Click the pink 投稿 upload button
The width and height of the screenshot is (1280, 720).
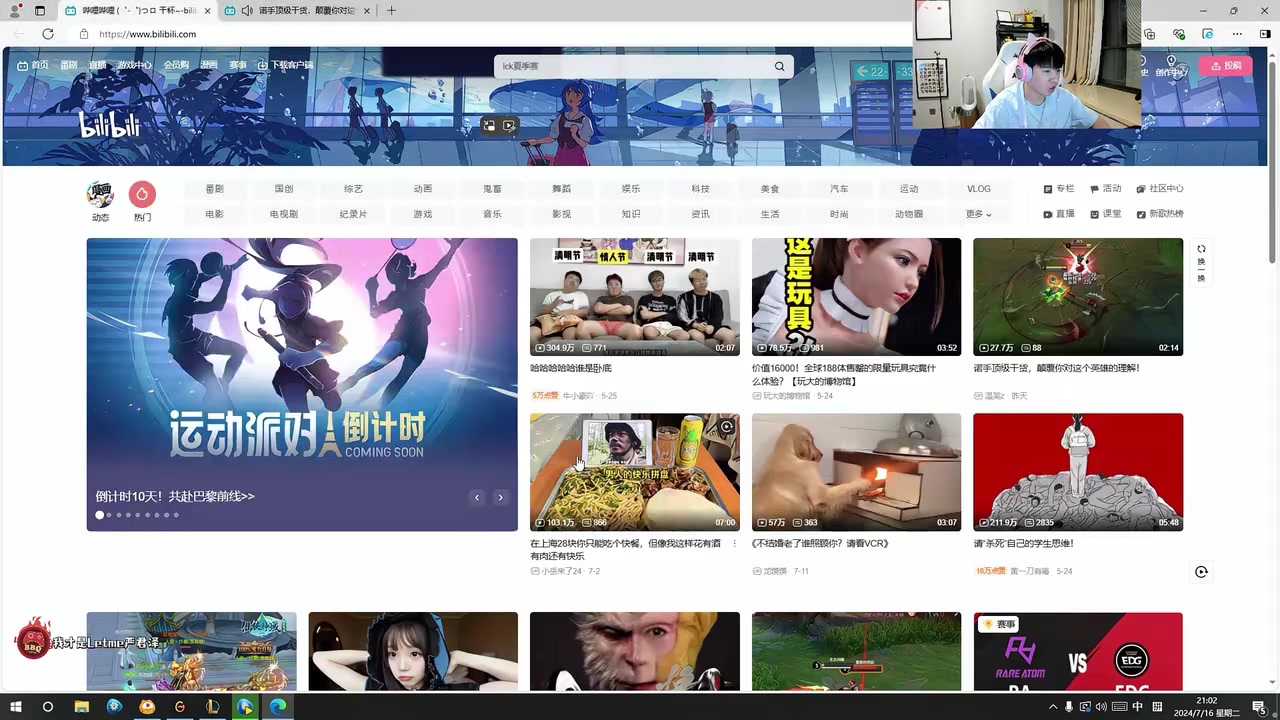(x=1225, y=66)
